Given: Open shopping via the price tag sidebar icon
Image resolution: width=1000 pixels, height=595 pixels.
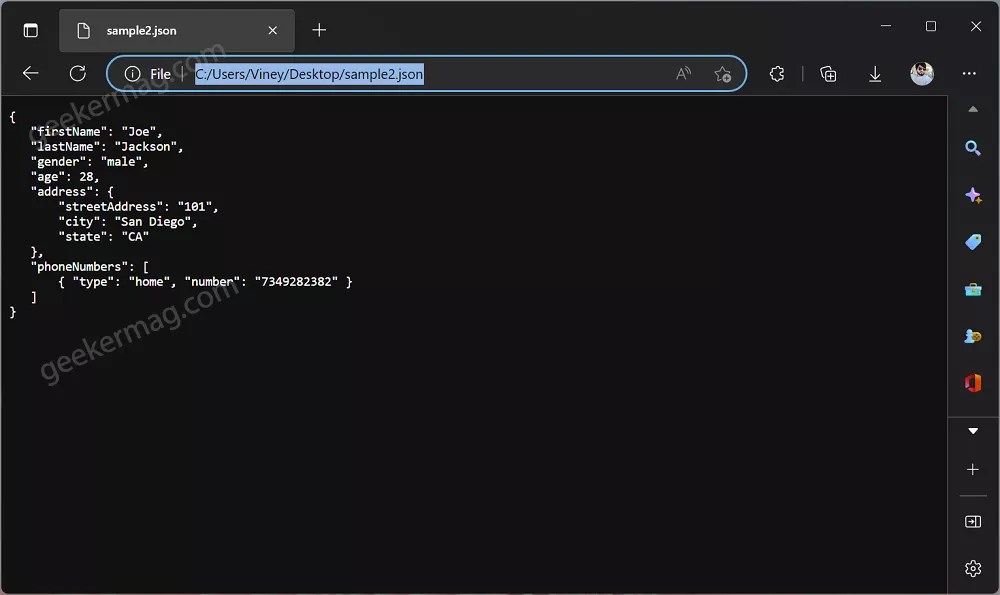Looking at the screenshot, I should point(972,242).
